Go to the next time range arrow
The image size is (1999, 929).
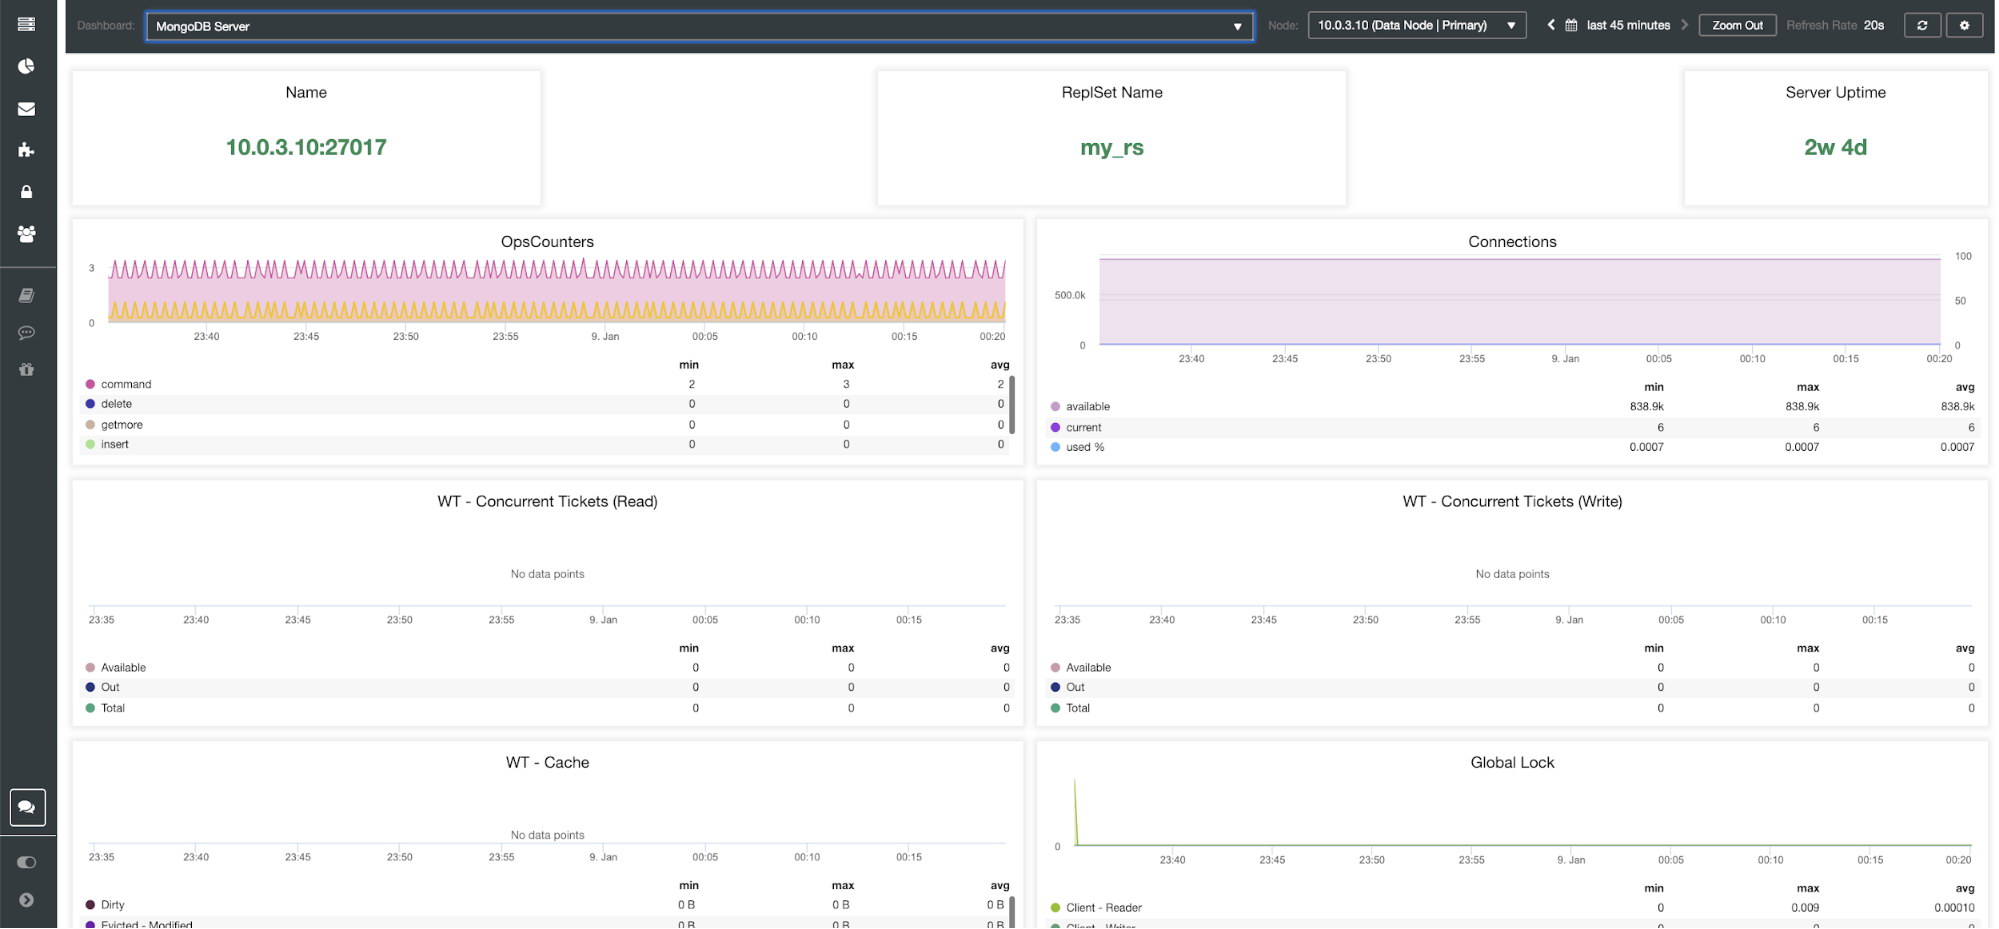click(x=1685, y=25)
